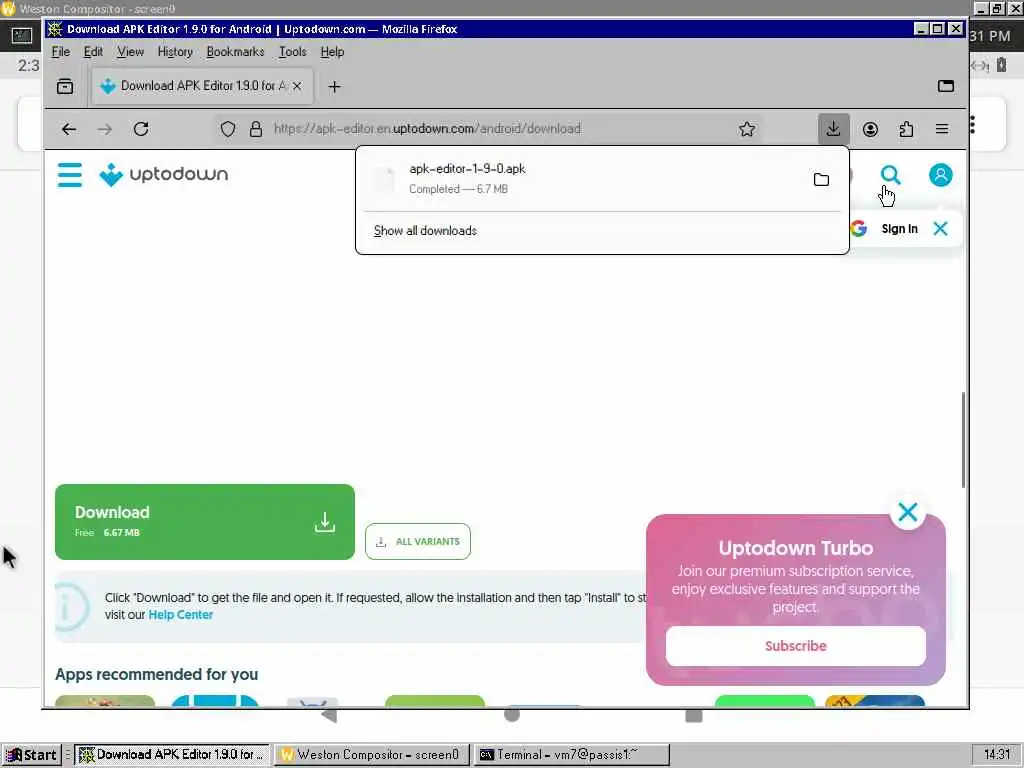Click the Firefox taskbar item

click(x=171, y=755)
